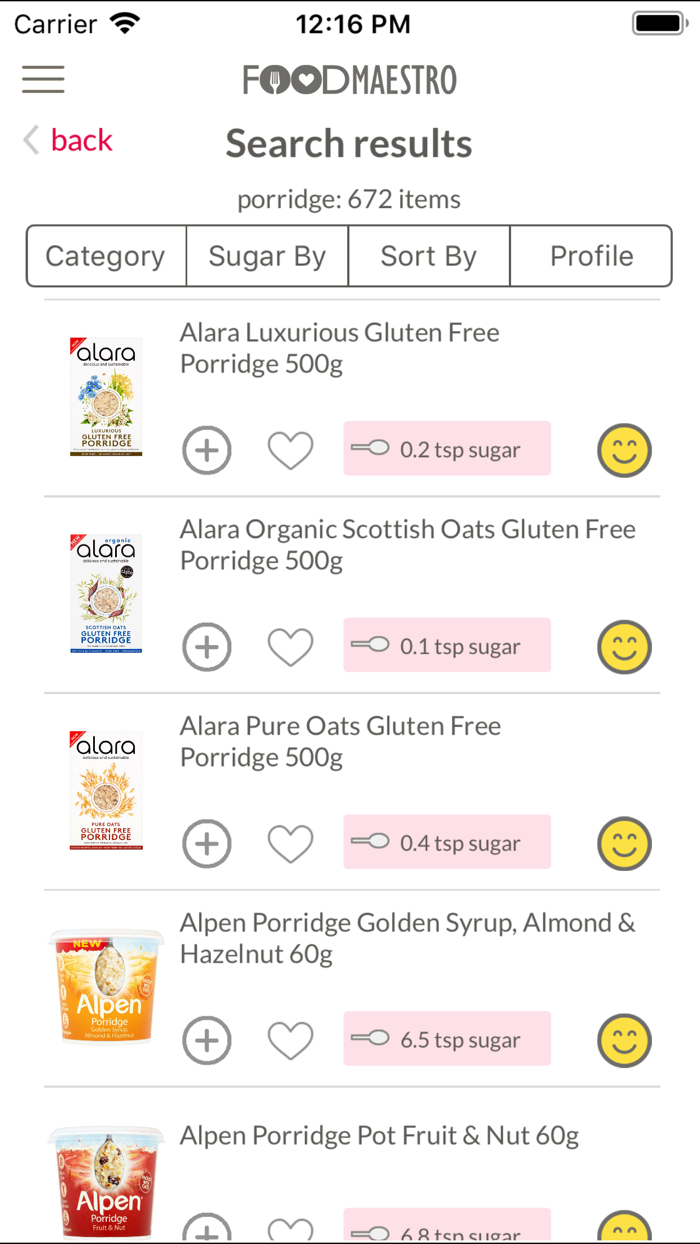
Task: Click the 6.5 tsp sugar badge on Alpen porridge
Action: click(447, 1038)
